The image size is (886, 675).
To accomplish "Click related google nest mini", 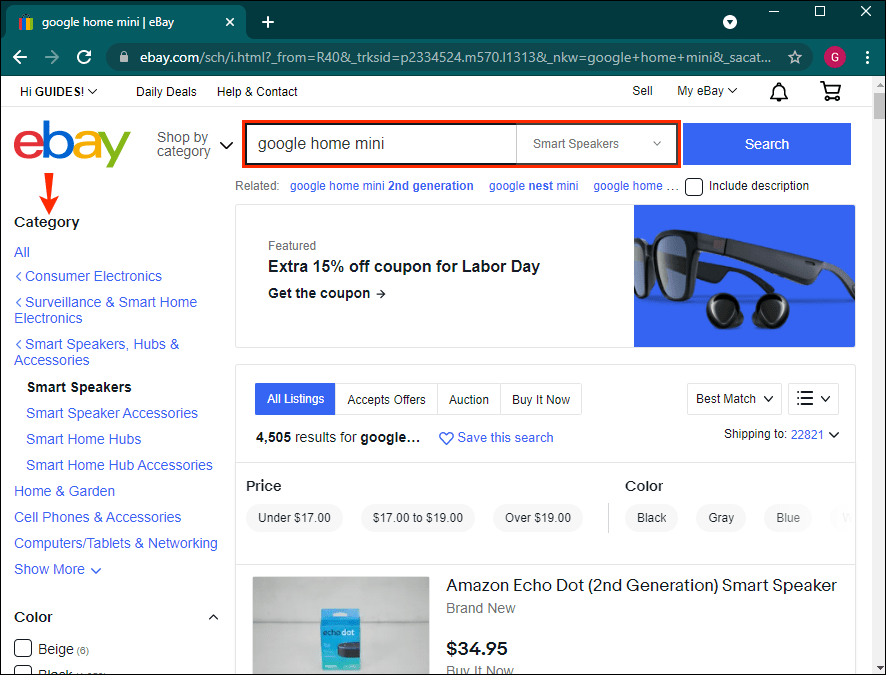I will click(533, 186).
